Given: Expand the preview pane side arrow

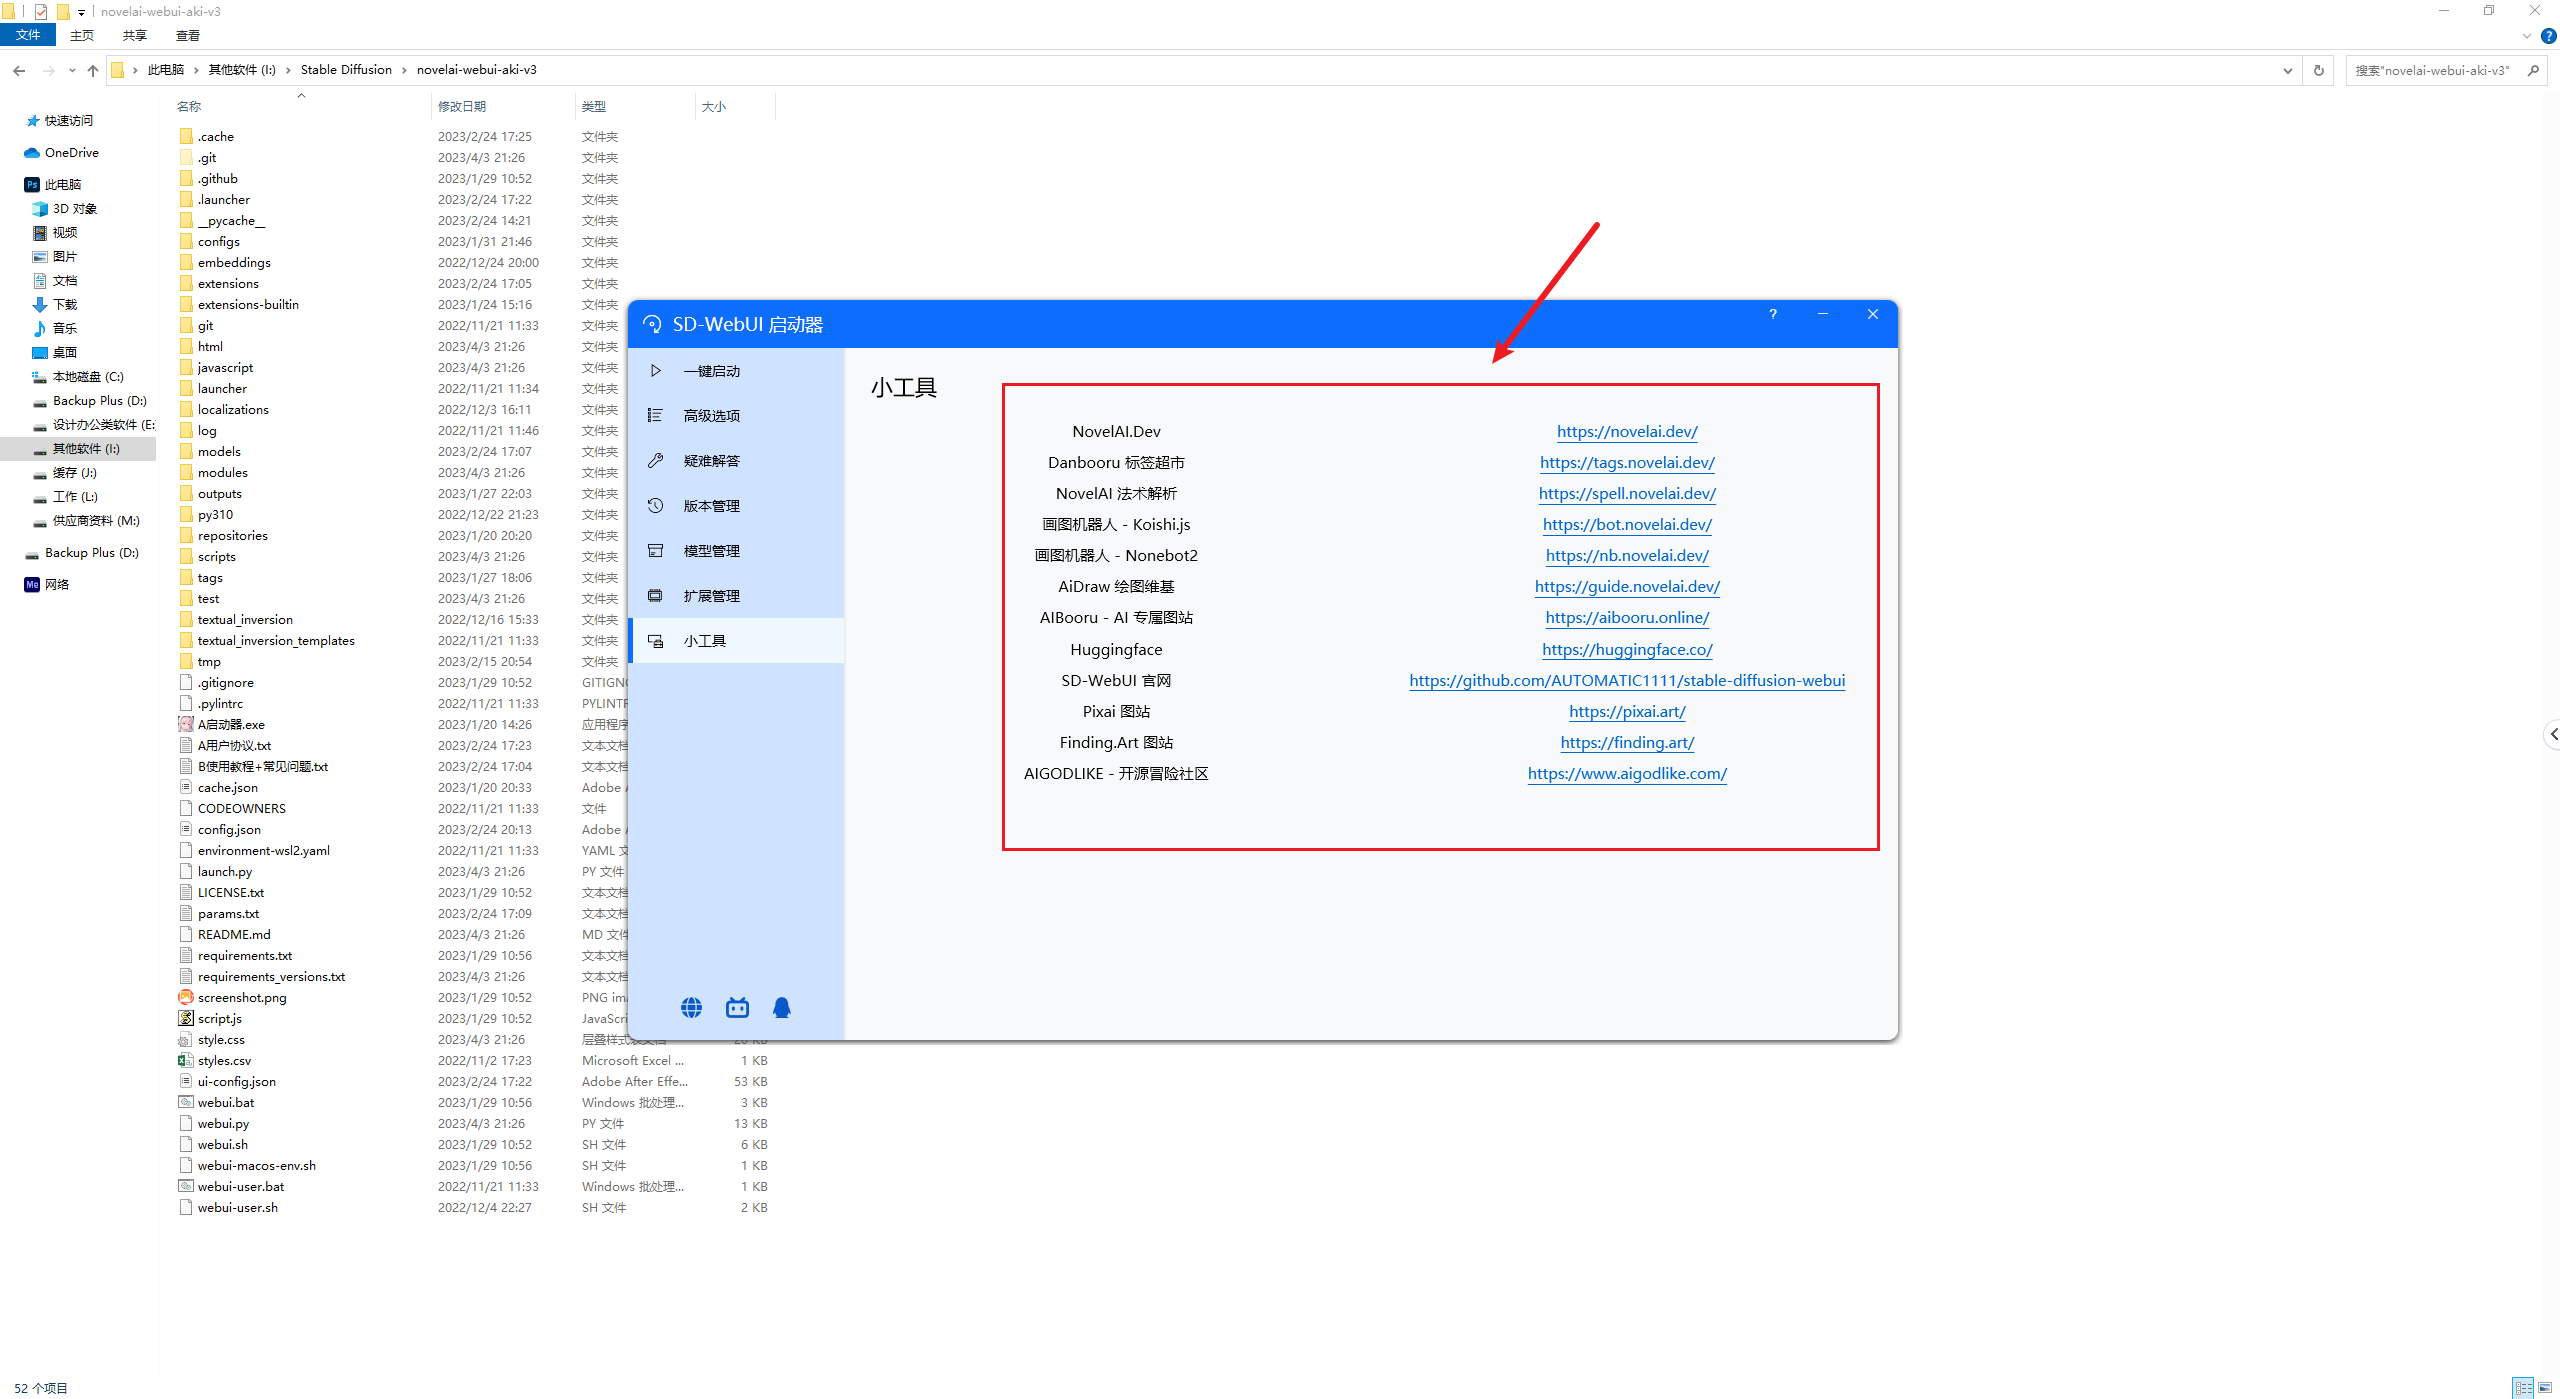Looking at the screenshot, I should 2553,734.
